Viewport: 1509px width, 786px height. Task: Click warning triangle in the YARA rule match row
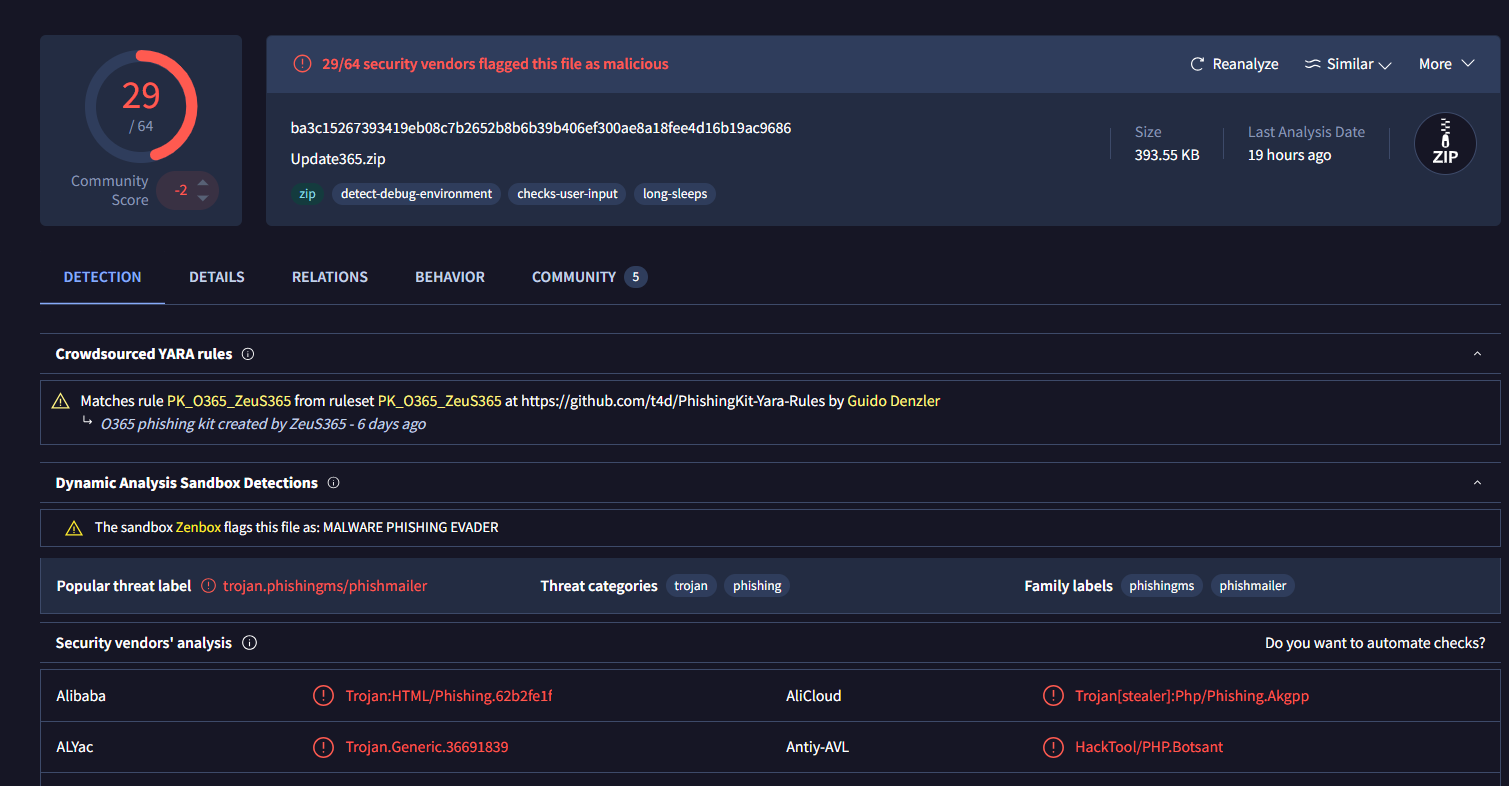(61, 401)
